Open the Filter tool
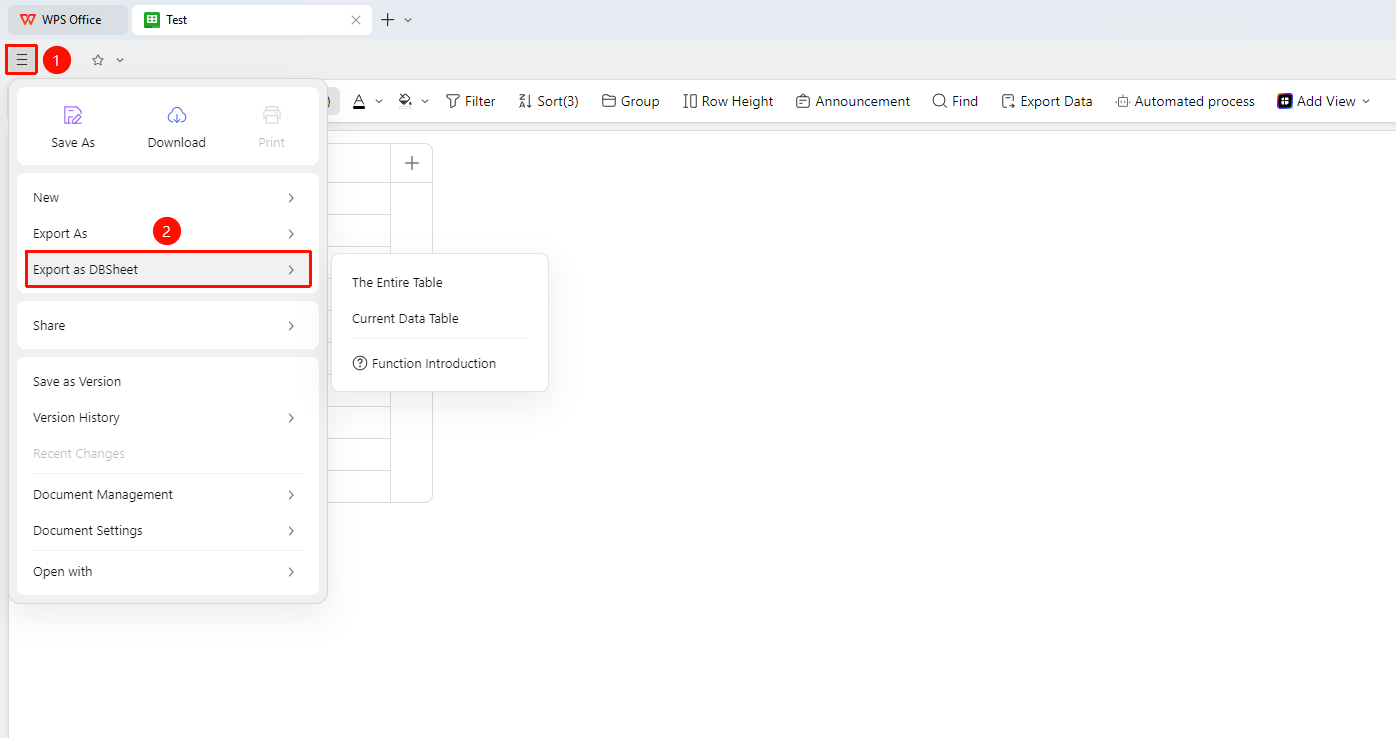The height and width of the screenshot is (738, 1396). (x=470, y=101)
